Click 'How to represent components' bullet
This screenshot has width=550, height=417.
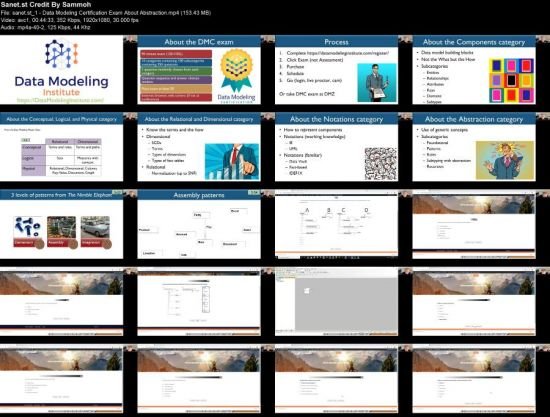(x=313, y=130)
